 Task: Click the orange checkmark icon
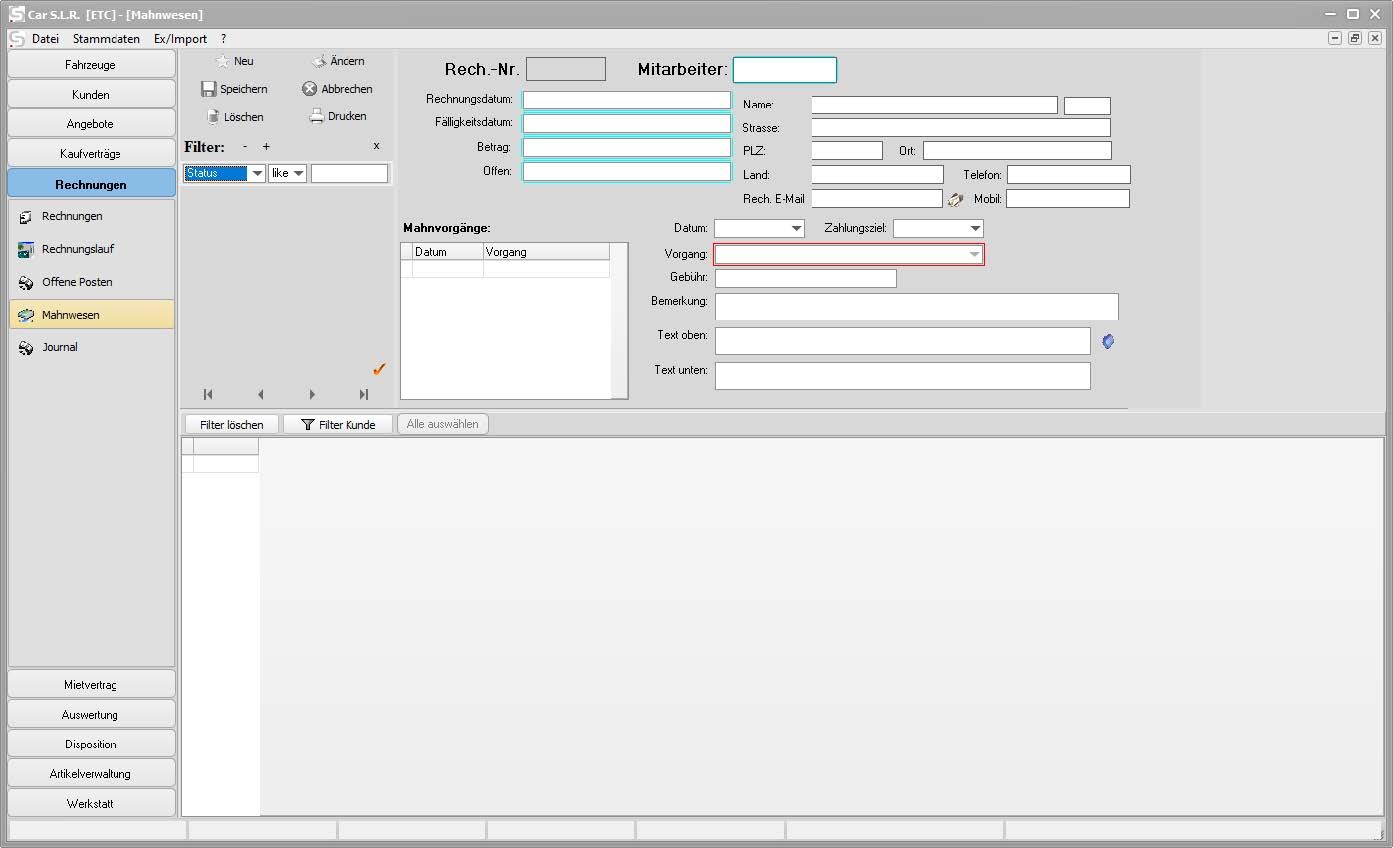[379, 369]
